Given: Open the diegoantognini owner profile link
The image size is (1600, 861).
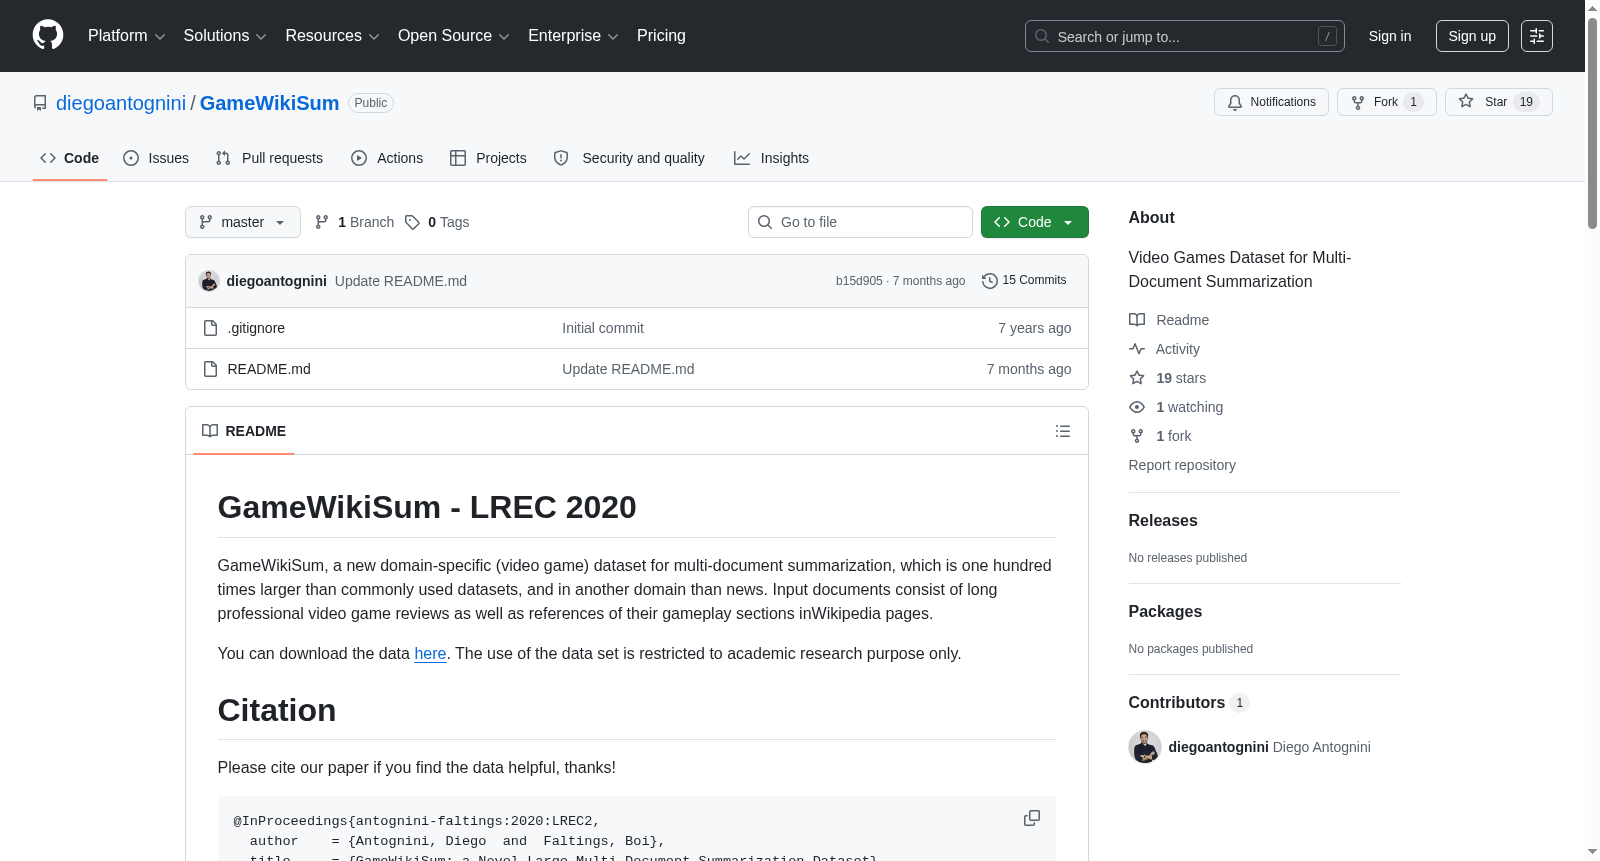Looking at the screenshot, I should (x=121, y=103).
